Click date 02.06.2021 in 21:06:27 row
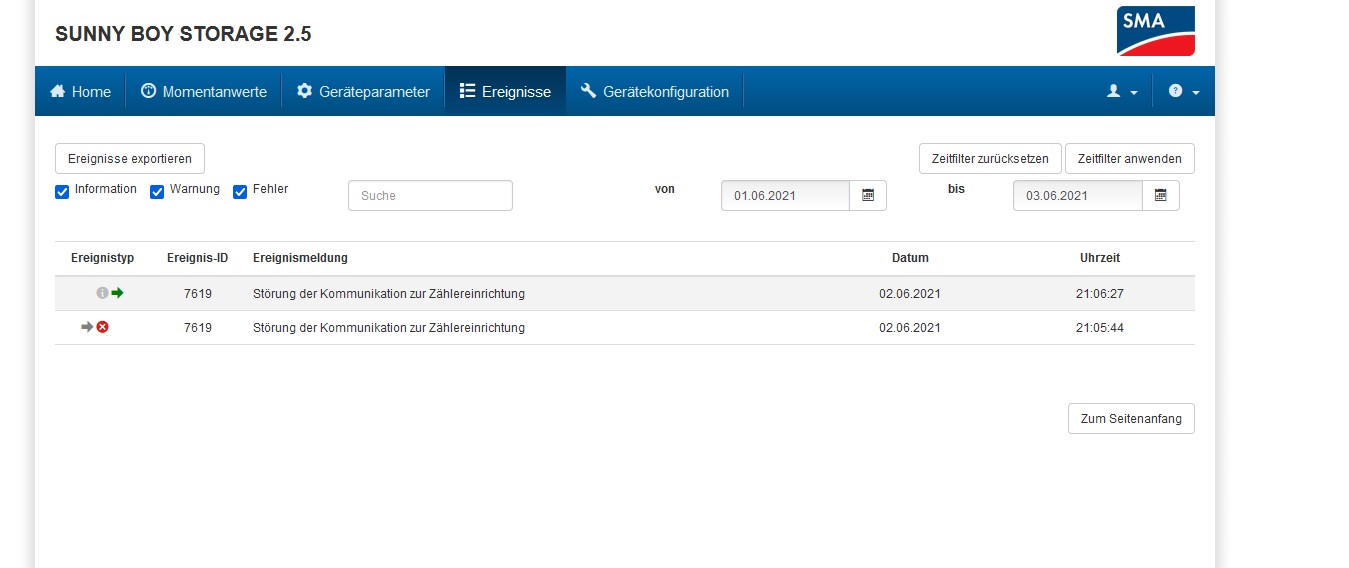The height and width of the screenshot is (568, 1349). pyautogui.click(x=910, y=294)
